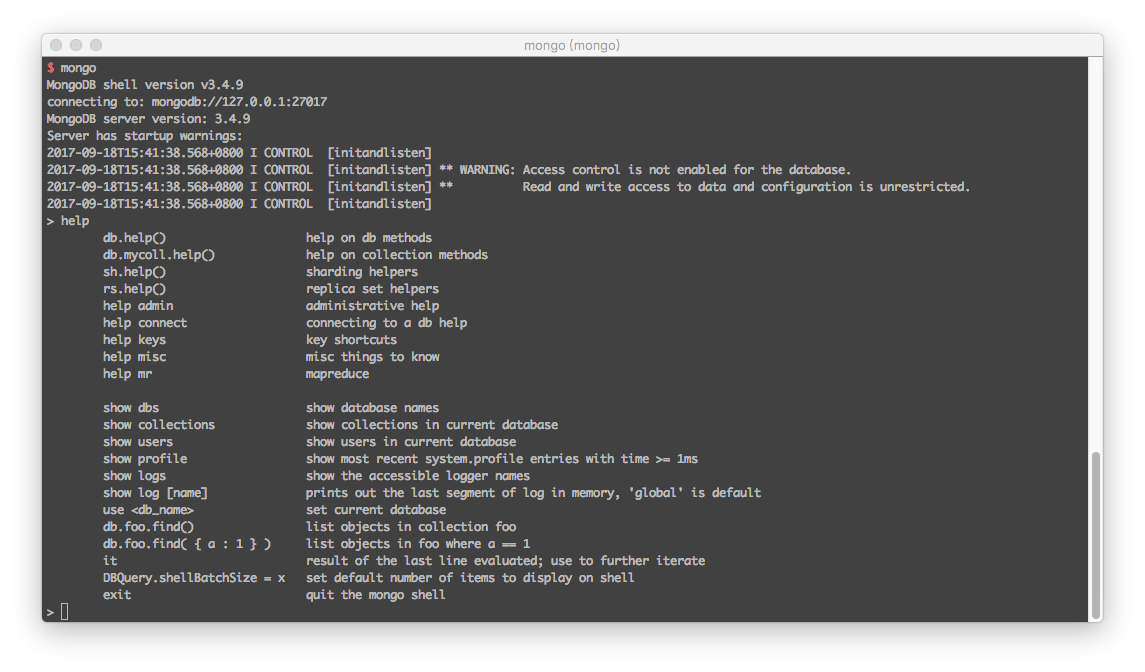The width and height of the screenshot is (1145, 672).
Task: Click 'show log [name]' command text
Action: point(156,492)
